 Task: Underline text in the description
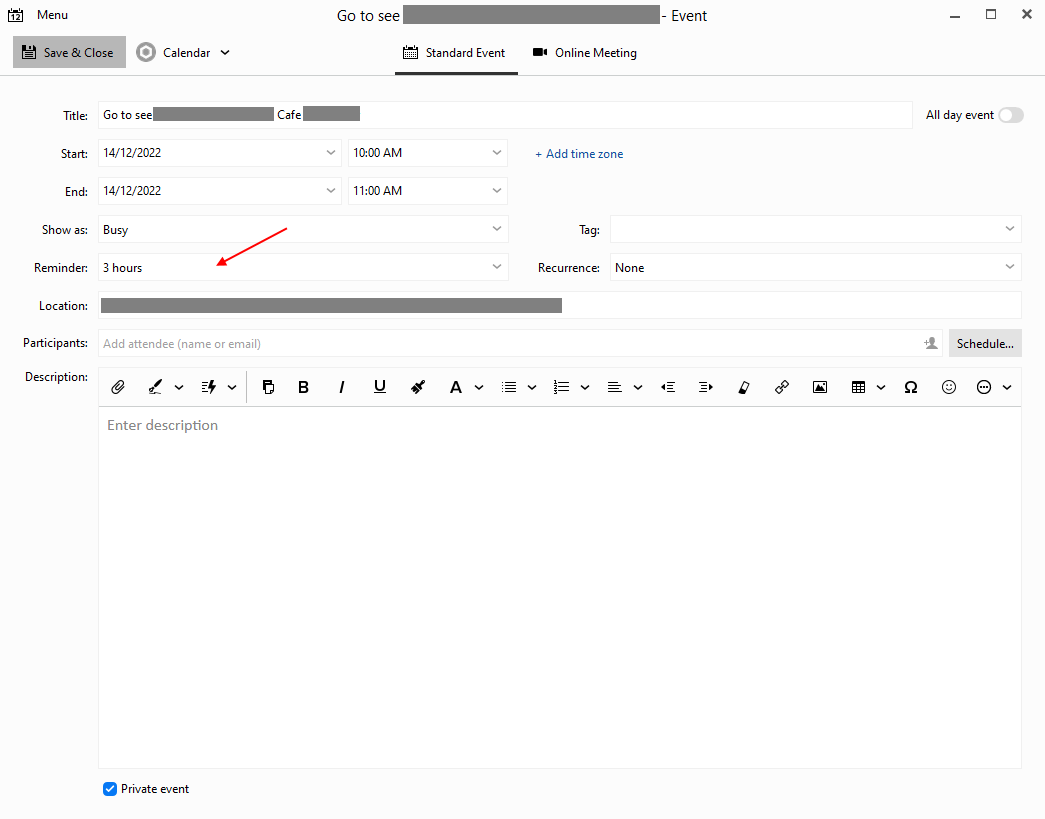point(379,387)
